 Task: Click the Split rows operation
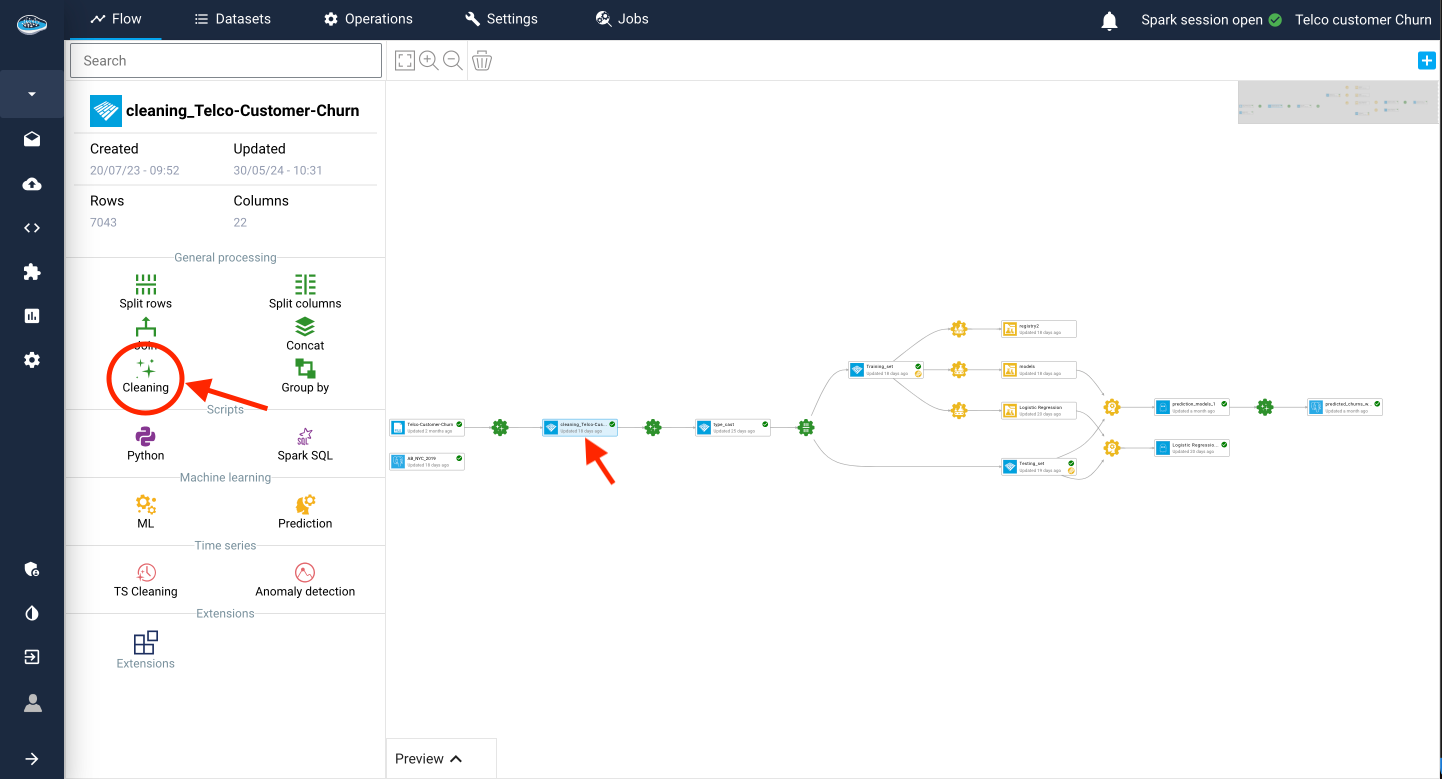(146, 291)
